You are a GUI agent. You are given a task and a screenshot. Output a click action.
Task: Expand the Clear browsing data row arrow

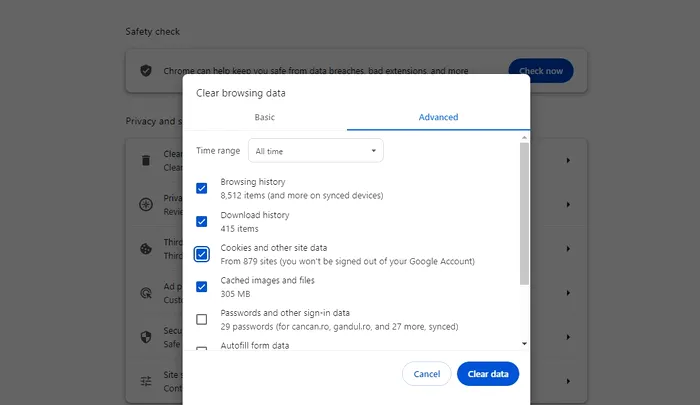tap(568, 160)
